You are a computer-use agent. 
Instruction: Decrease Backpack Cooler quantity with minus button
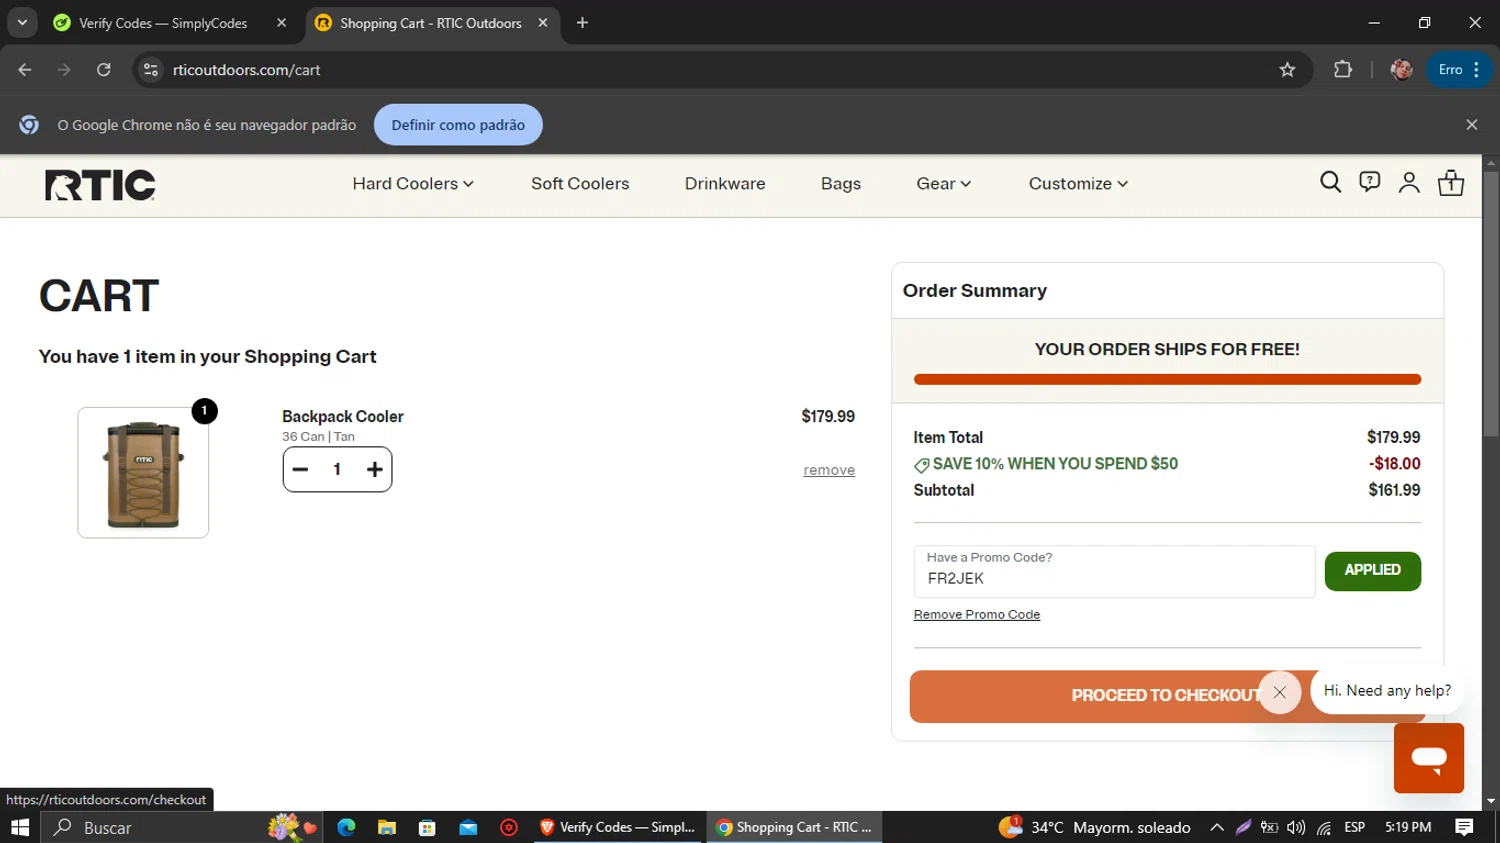(300, 469)
